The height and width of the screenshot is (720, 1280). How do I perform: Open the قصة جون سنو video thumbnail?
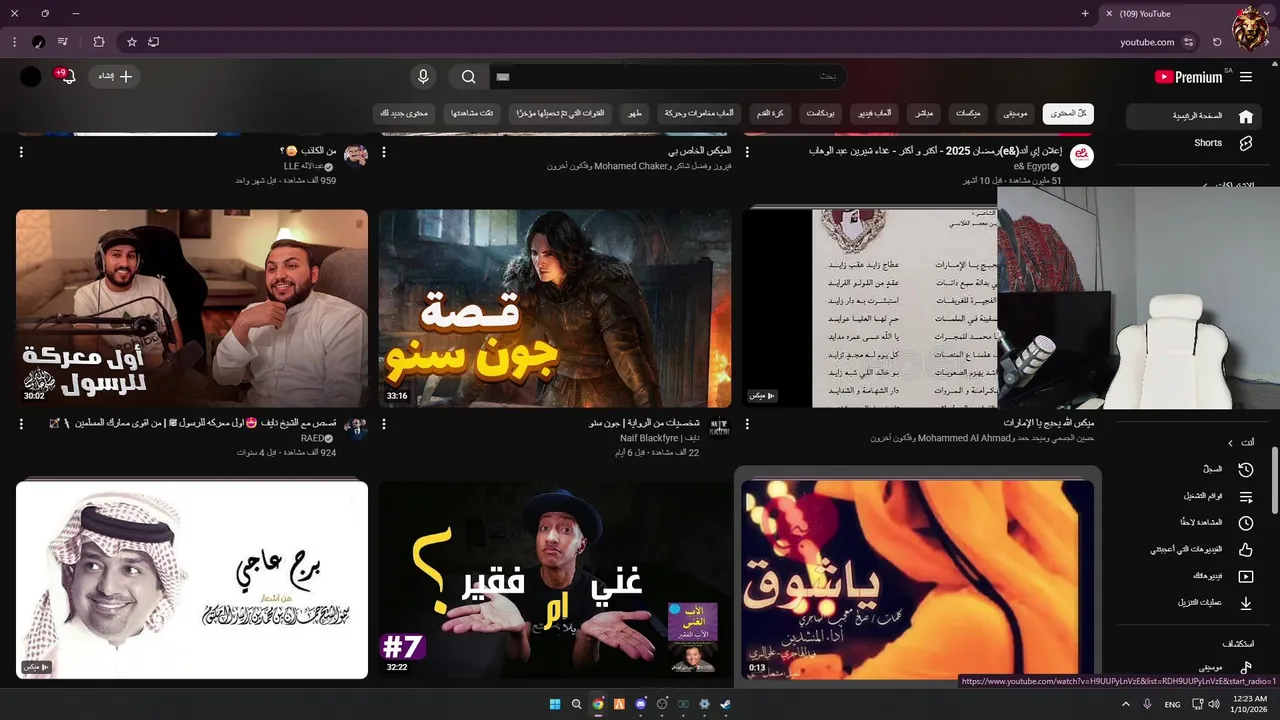(555, 308)
